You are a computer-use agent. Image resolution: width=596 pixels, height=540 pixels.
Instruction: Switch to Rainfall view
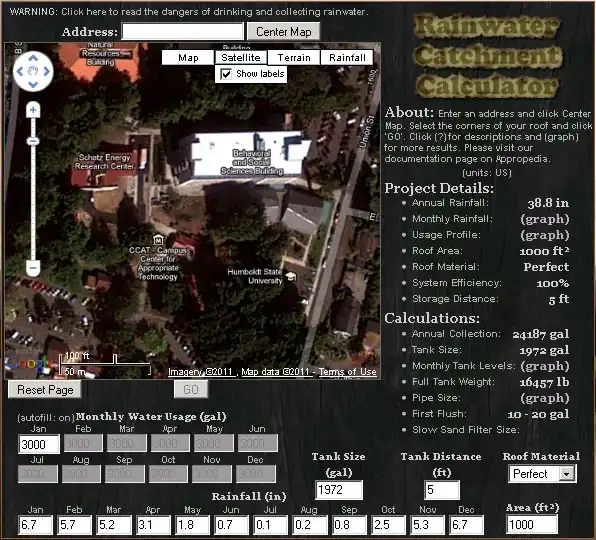(x=347, y=58)
